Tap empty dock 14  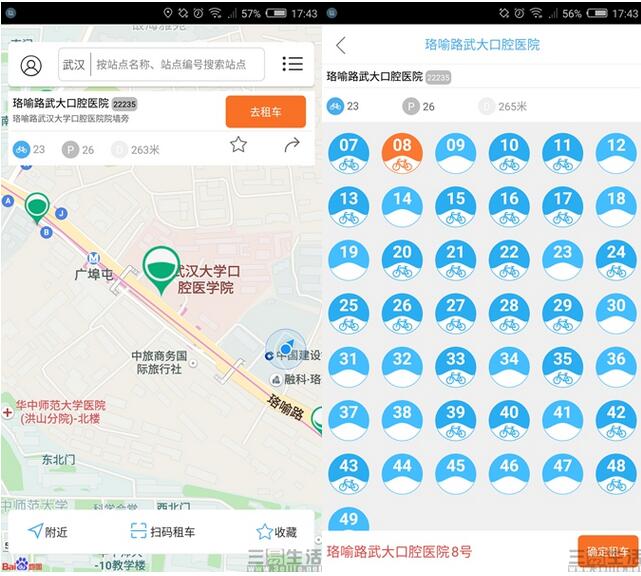[402, 207]
